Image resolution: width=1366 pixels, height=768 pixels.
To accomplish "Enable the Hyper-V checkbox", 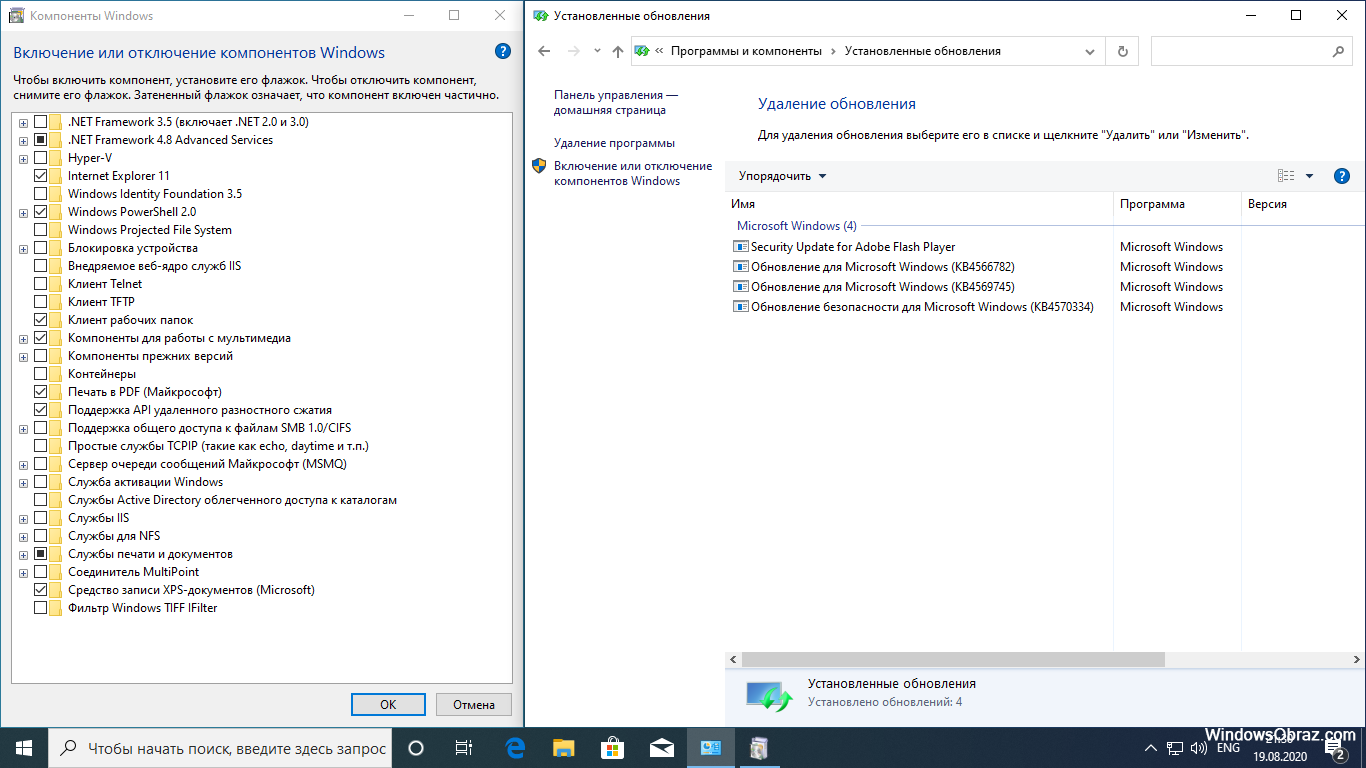I will pyautogui.click(x=41, y=158).
